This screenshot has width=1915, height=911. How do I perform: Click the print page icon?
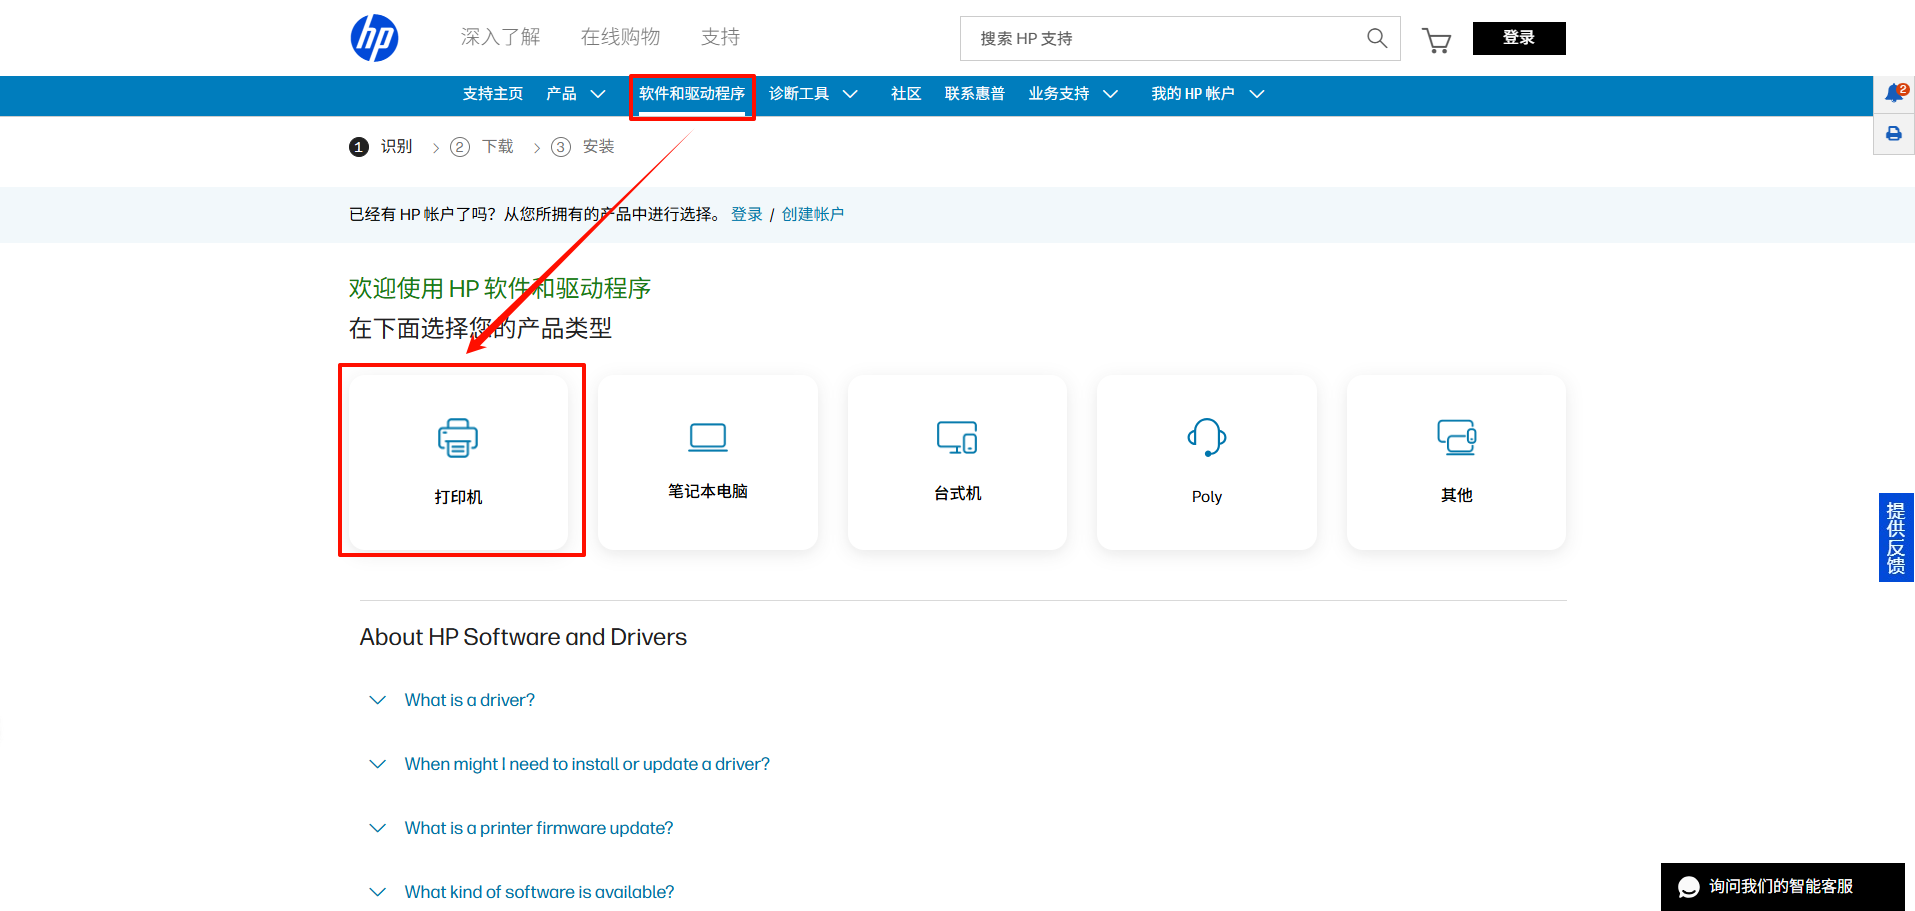point(1892,133)
